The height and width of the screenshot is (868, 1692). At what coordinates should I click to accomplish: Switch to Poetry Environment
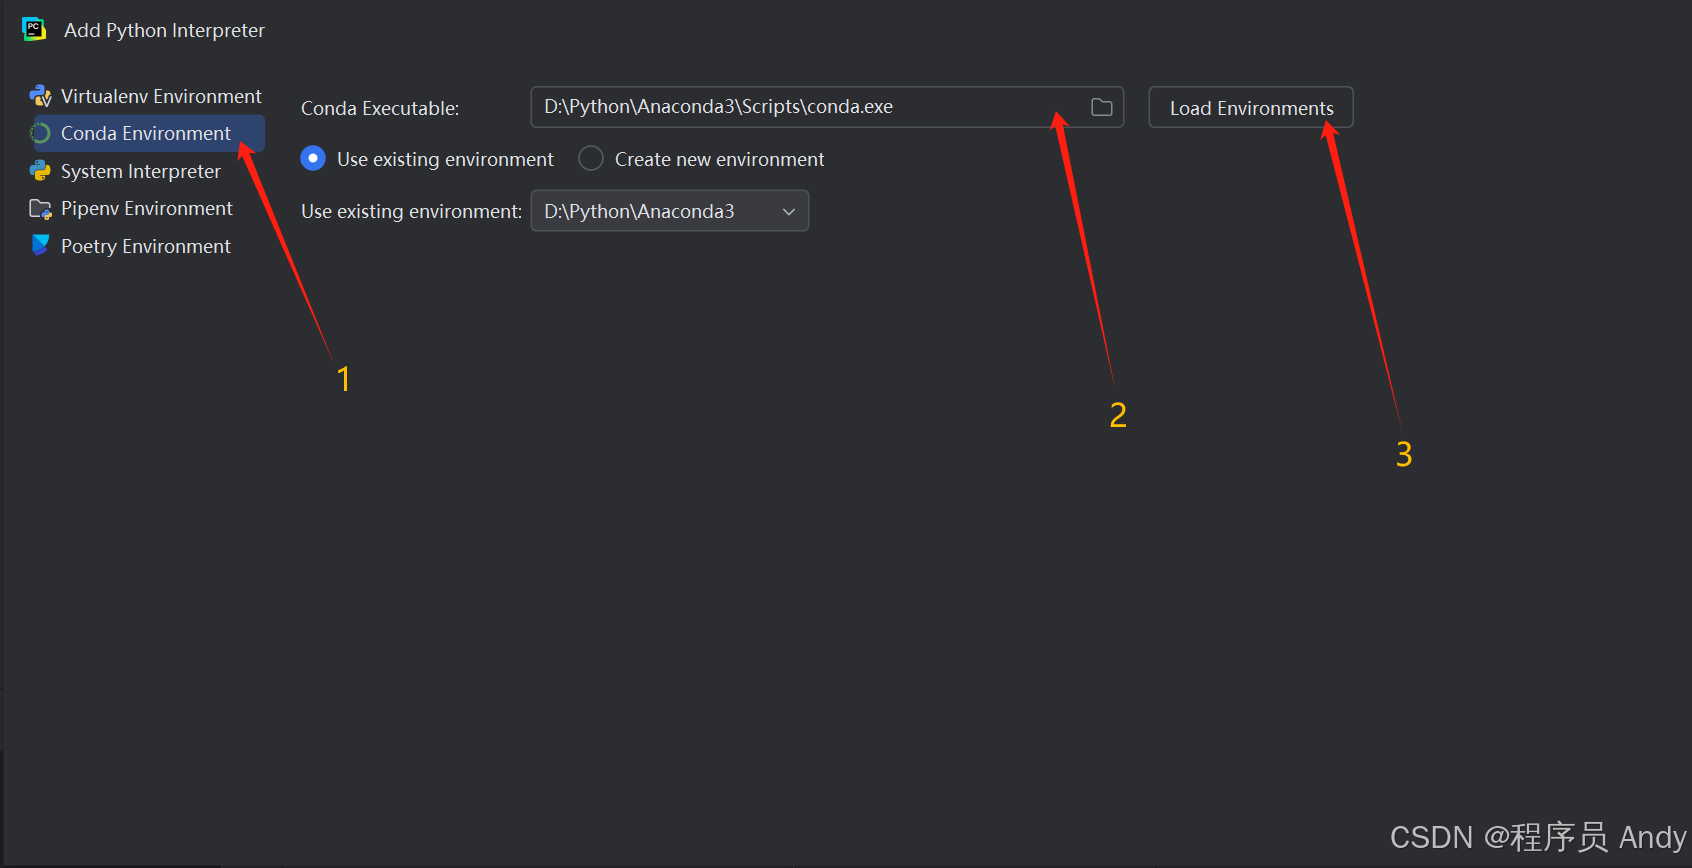coord(145,246)
